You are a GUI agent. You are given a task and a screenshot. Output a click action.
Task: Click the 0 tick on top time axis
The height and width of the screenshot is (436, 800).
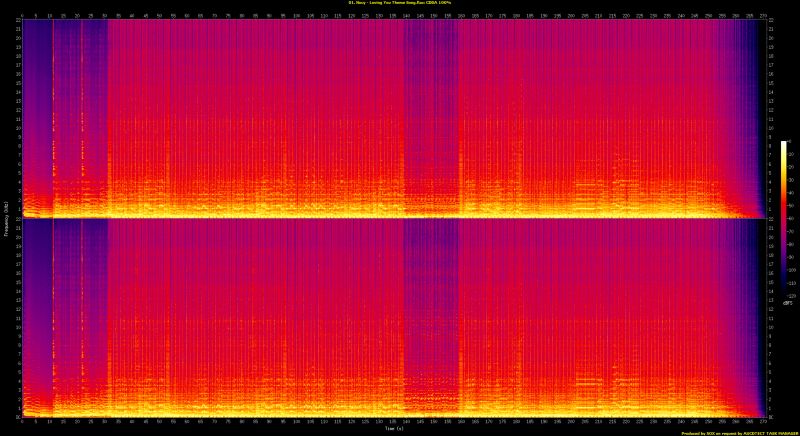[x=22, y=15]
